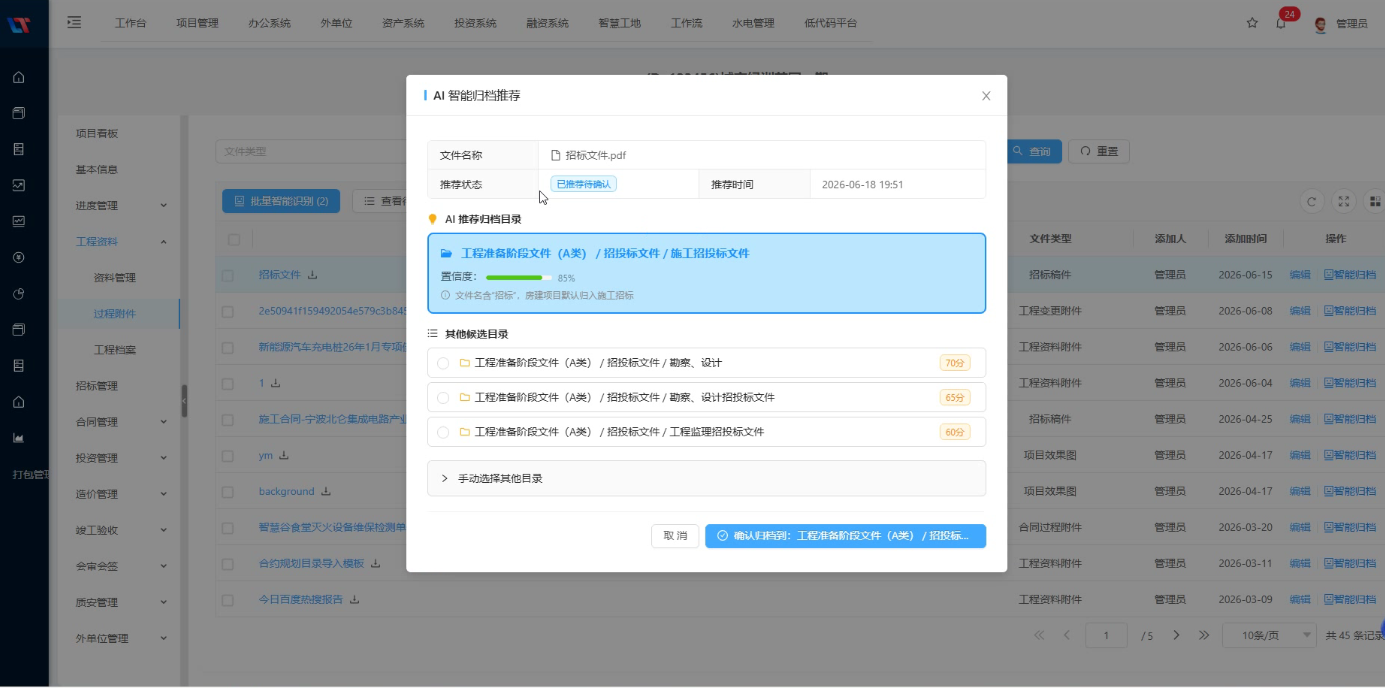This screenshot has height=688, width=1385.
Task: Select radio for 工程监理招投标文件 directory
Action: pyautogui.click(x=443, y=432)
